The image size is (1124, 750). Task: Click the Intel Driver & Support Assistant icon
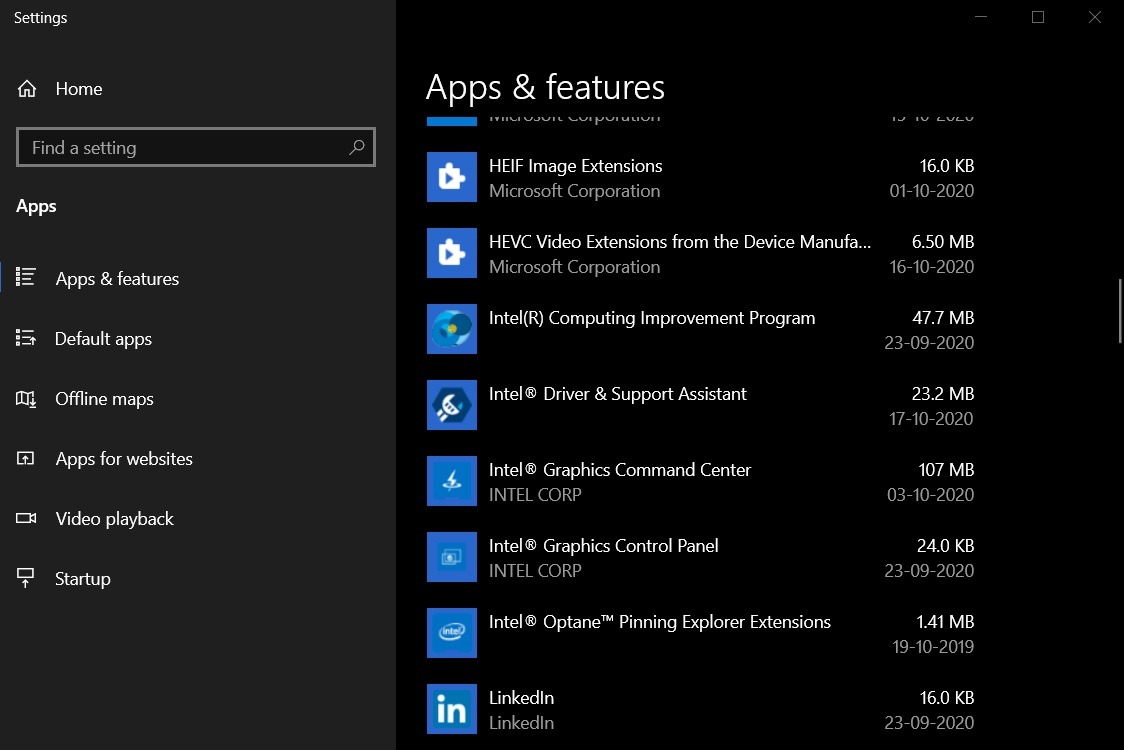click(x=451, y=405)
